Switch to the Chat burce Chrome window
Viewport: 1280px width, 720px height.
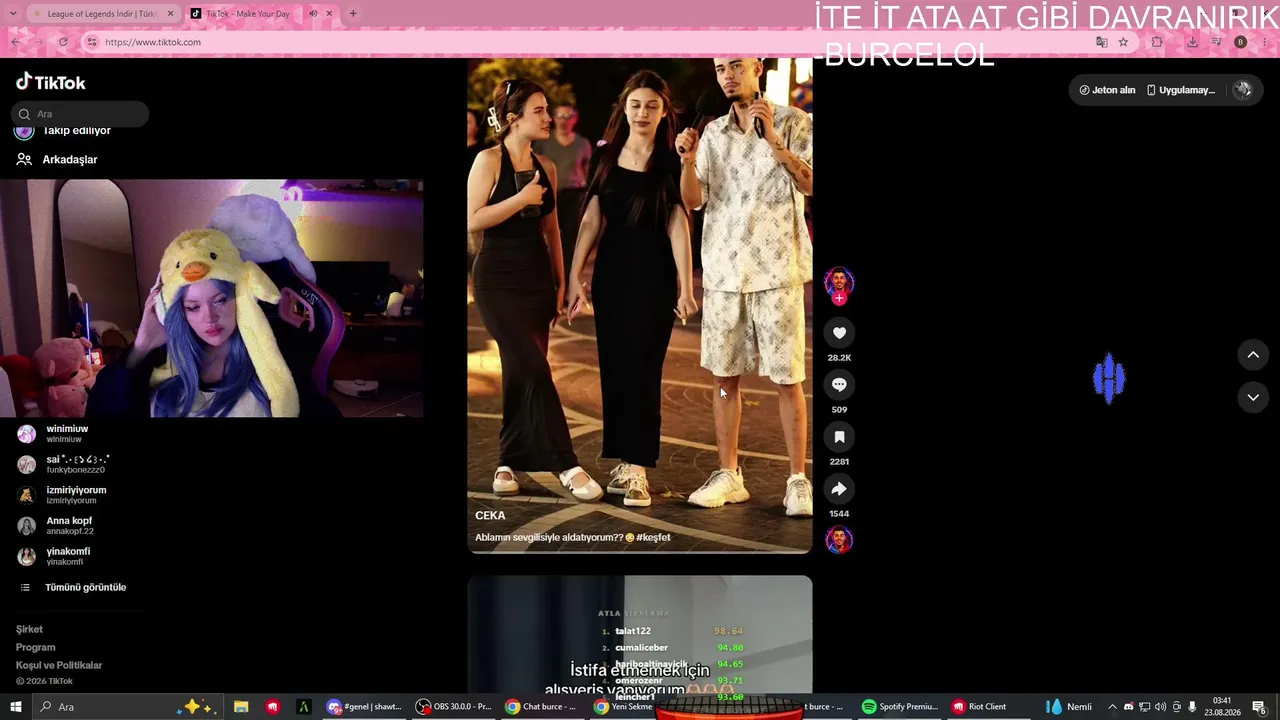pyautogui.click(x=541, y=707)
